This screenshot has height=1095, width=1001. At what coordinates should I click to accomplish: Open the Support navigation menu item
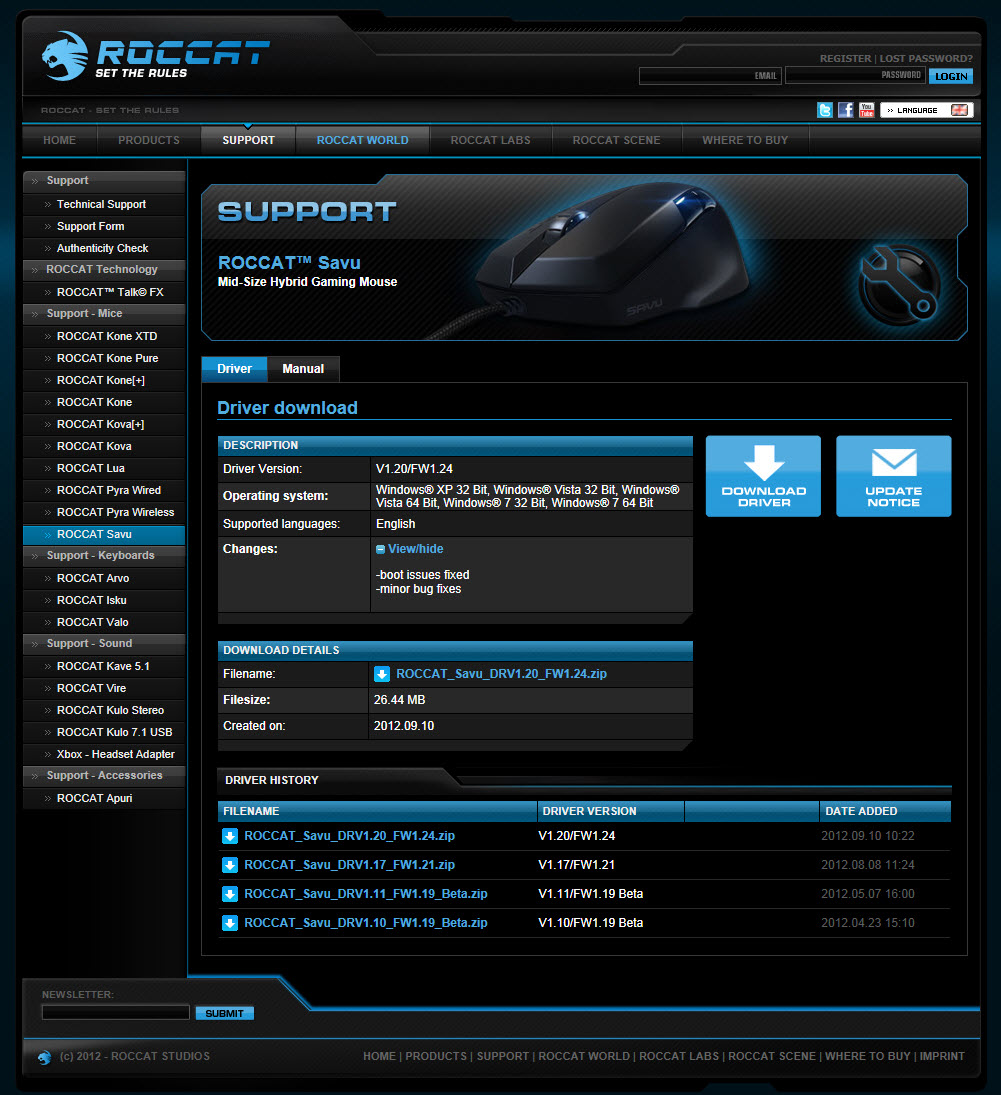click(x=248, y=140)
